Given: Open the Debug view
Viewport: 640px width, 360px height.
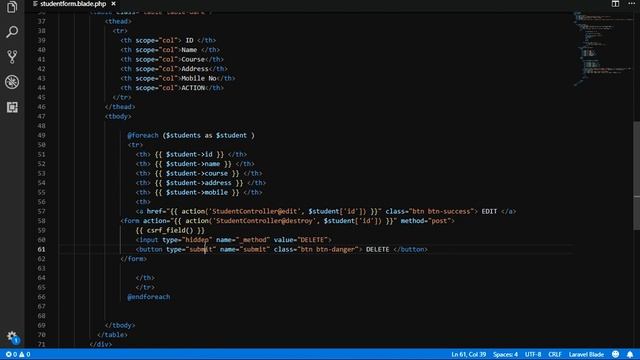Looking at the screenshot, I should pyautogui.click(x=12, y=82).
